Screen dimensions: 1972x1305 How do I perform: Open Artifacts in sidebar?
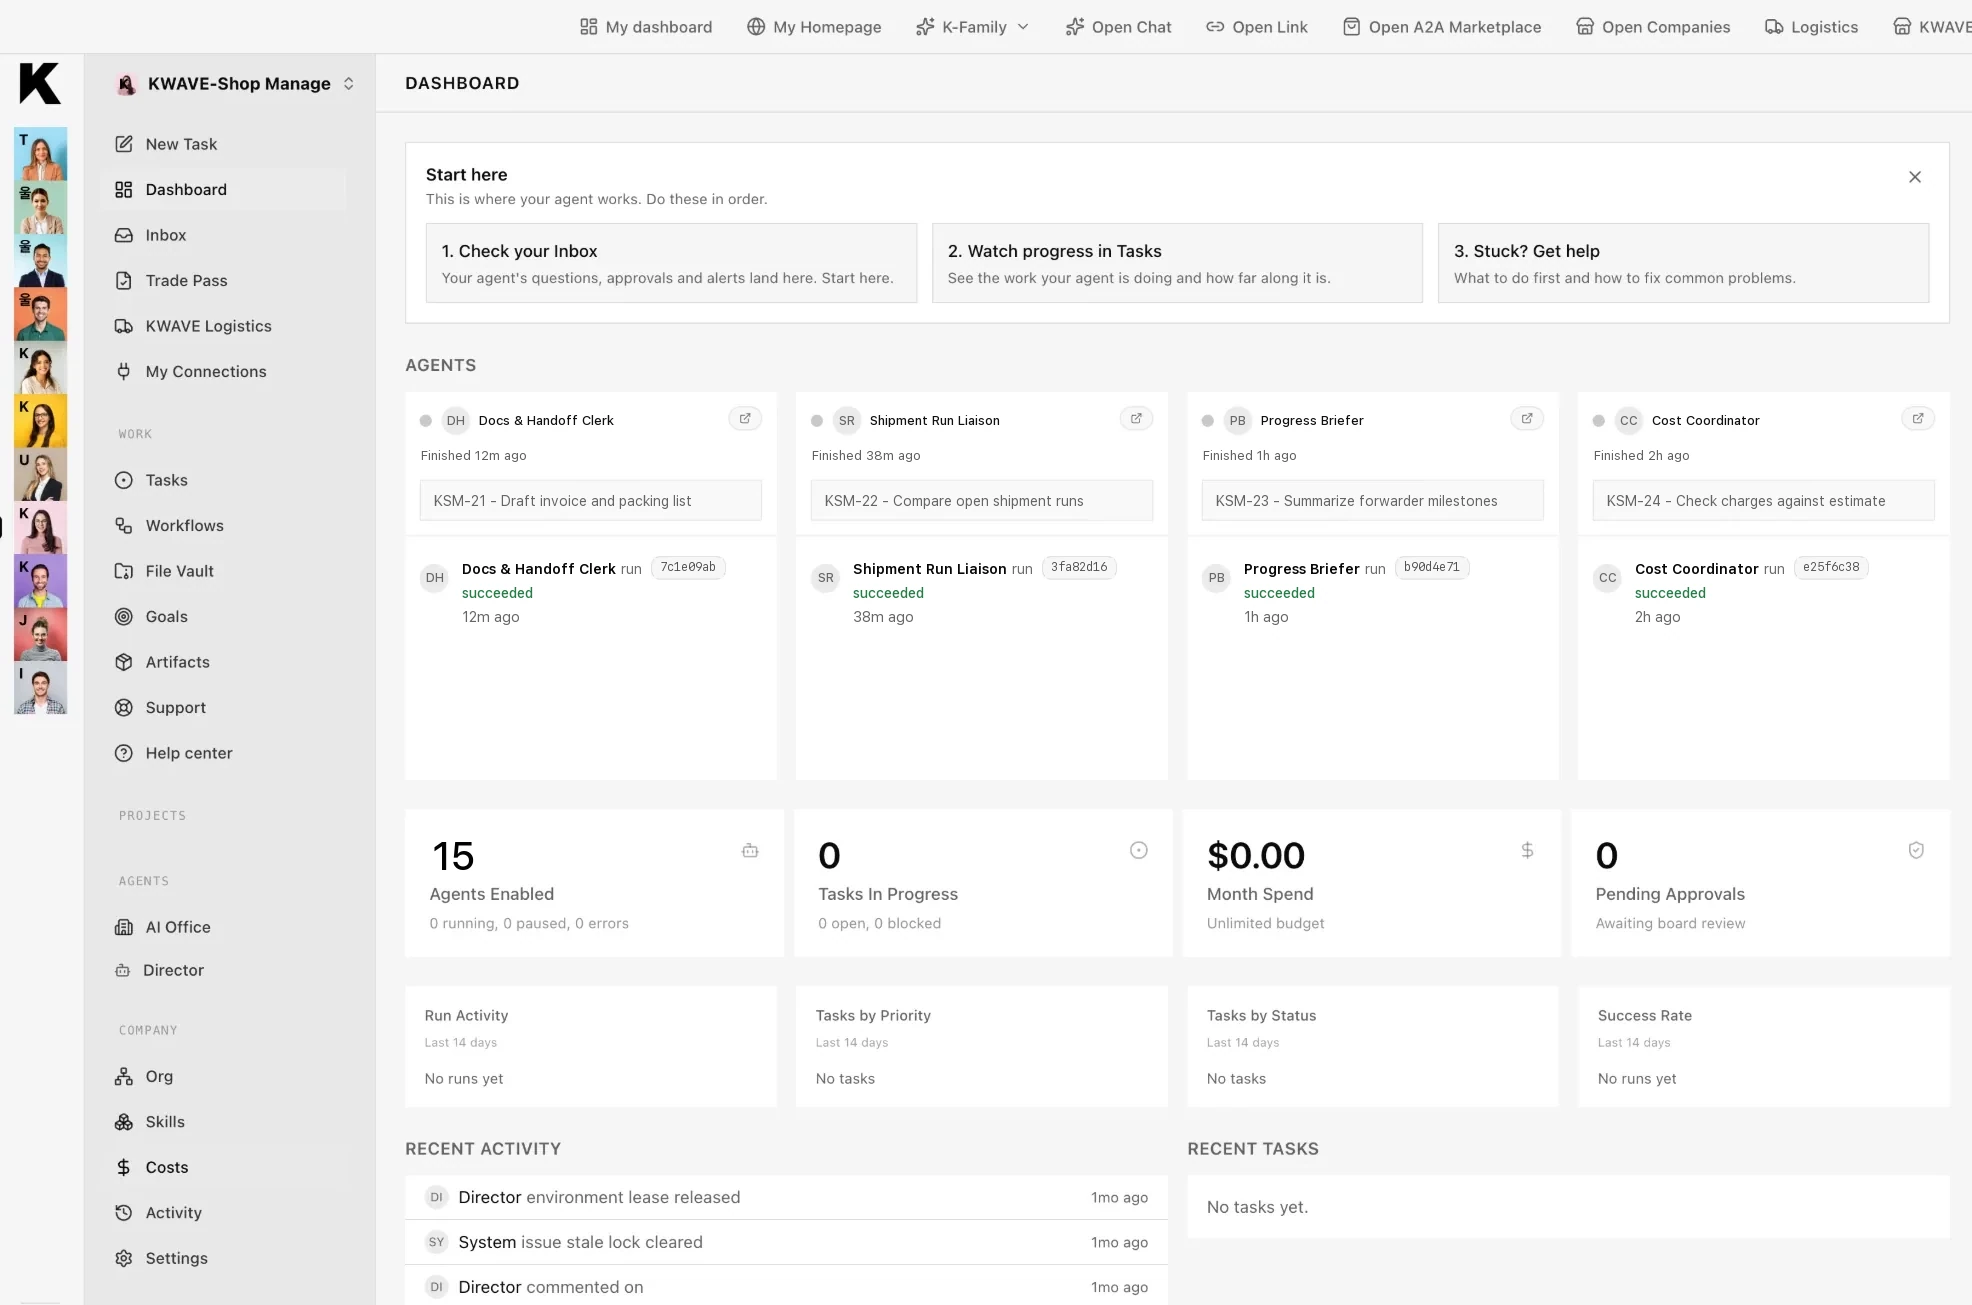tap(222, 662)
